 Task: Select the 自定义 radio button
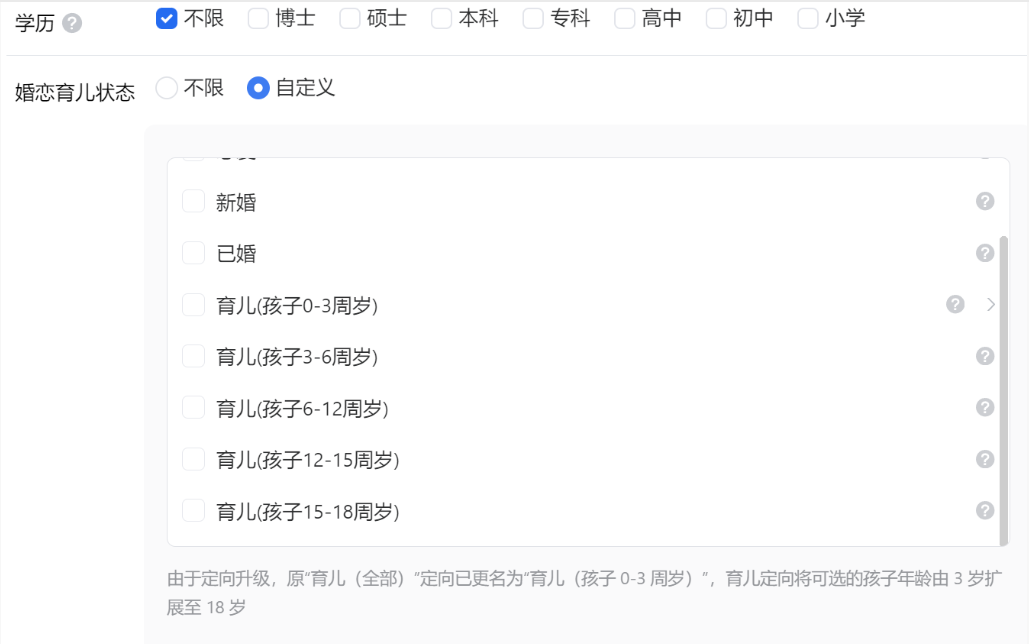click(x=258, y=88)
